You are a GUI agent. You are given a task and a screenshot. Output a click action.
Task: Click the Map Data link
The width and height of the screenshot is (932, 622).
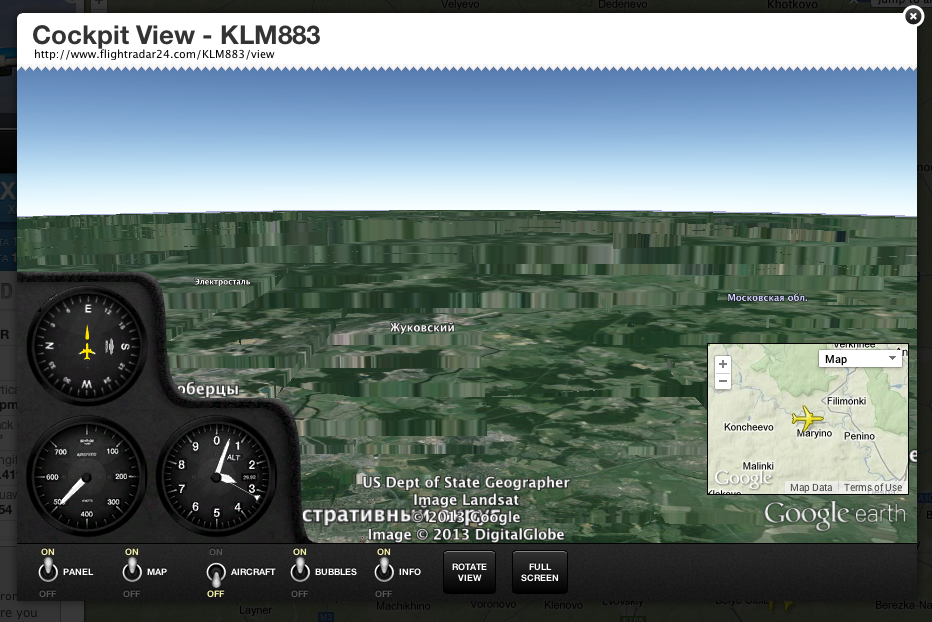coord(810,488)
